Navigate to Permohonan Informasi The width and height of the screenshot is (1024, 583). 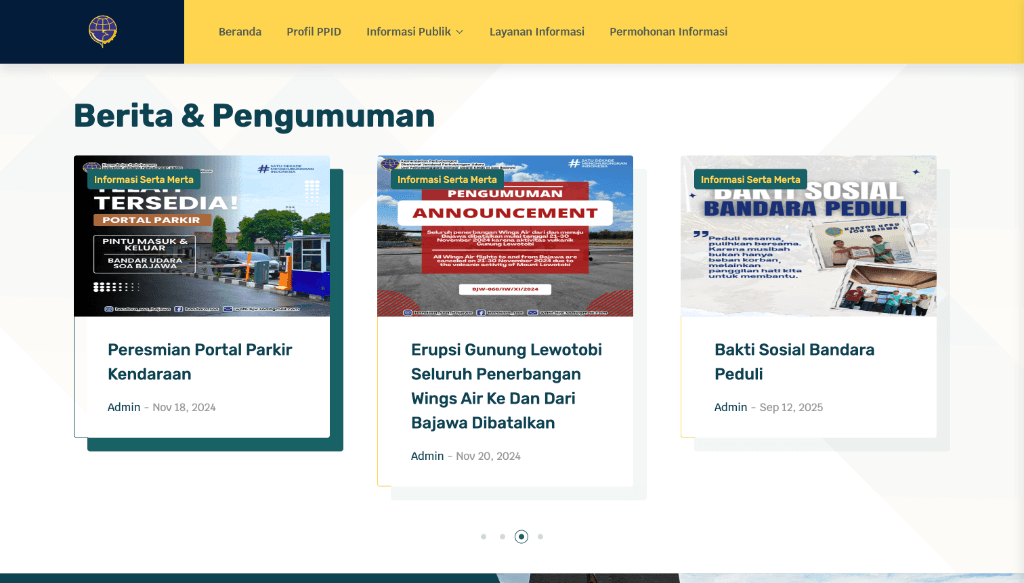tap(668, 31)
